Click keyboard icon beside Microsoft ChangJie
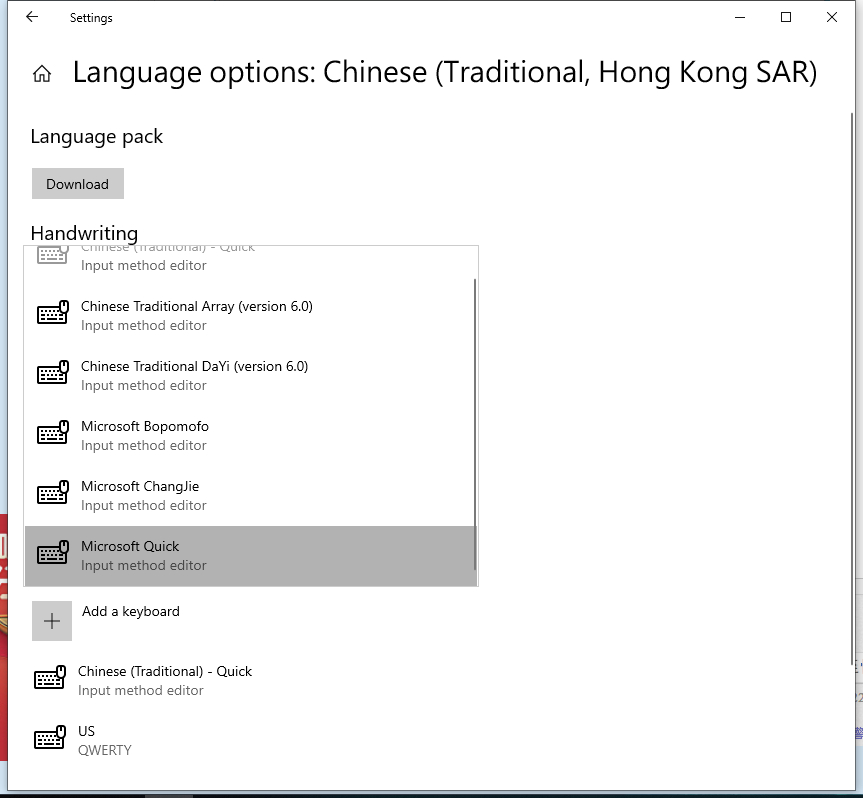This screenshot has width=863, height=798. pyautogui.click(x=53, y=493)
